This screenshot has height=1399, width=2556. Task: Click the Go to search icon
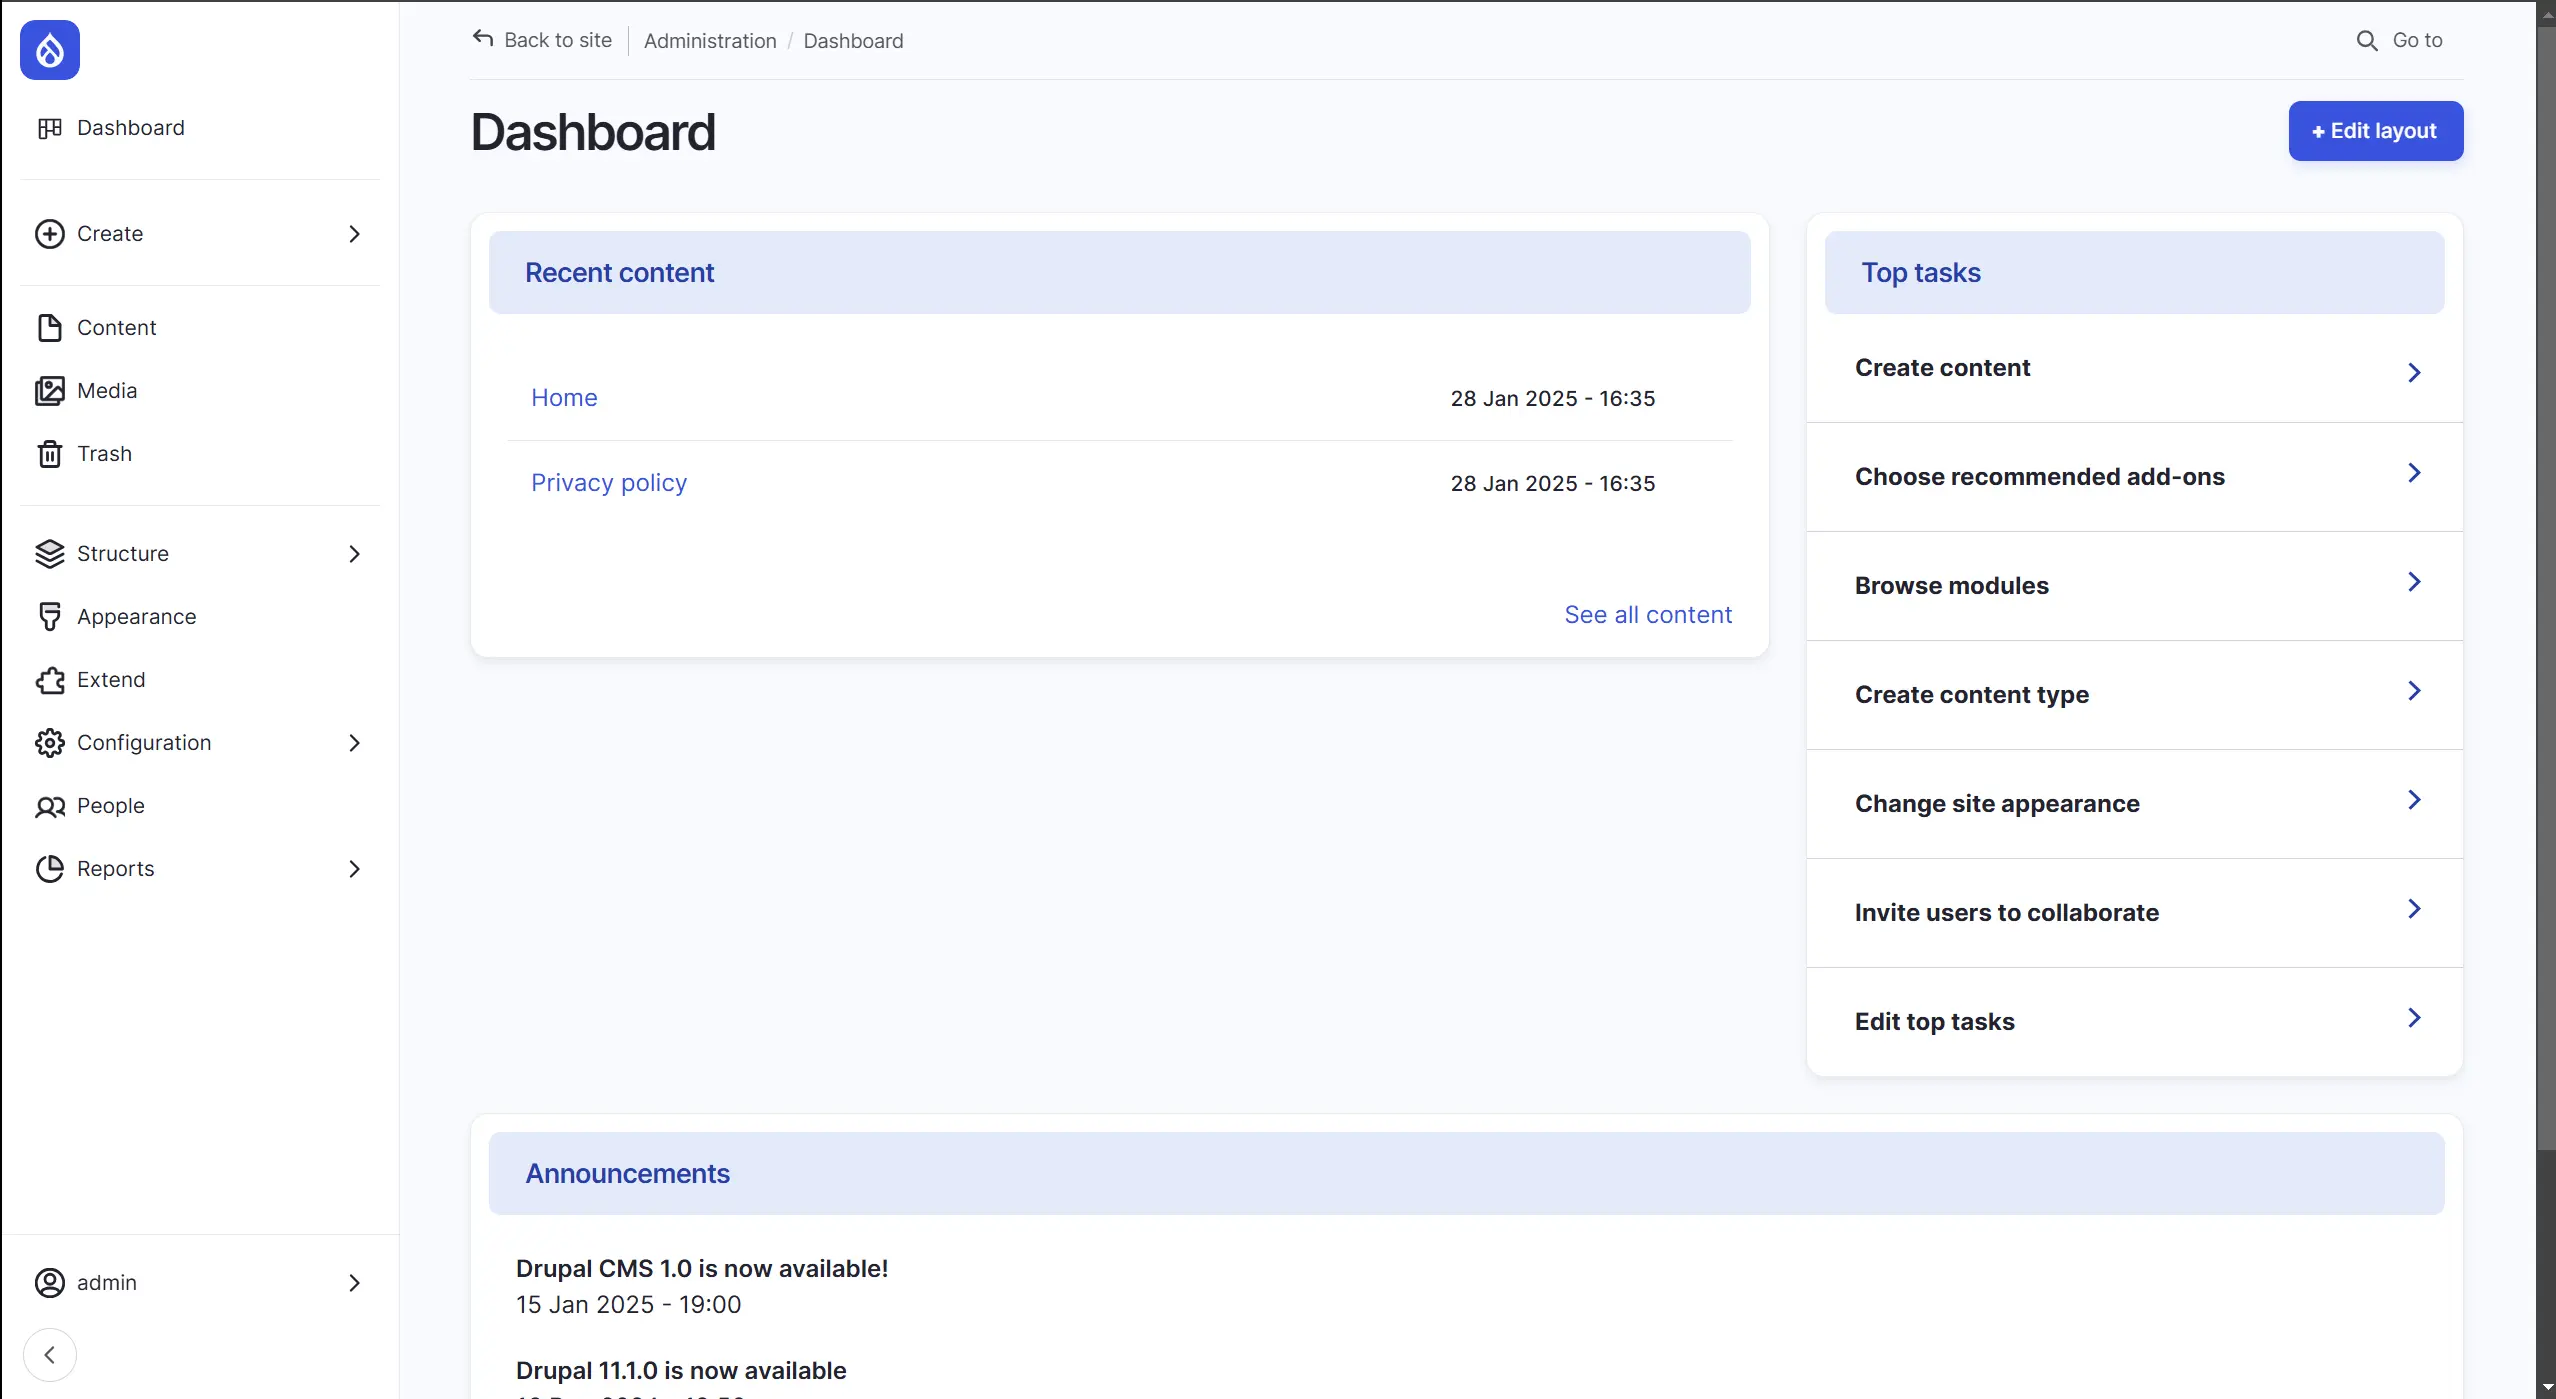coord(2366,41)
